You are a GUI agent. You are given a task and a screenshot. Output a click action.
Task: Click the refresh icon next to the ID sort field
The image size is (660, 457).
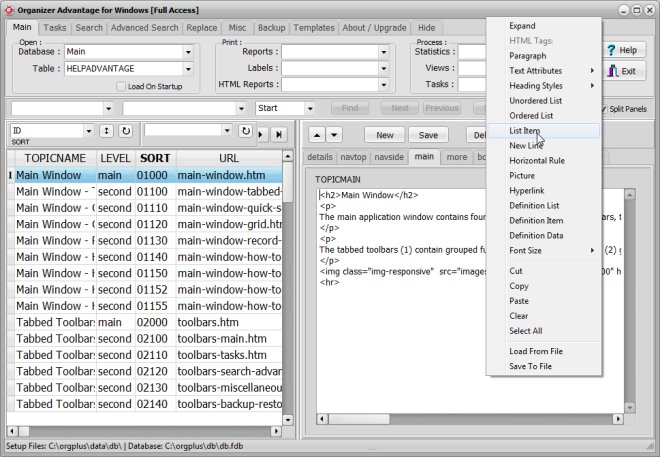(x=125, y=131)
